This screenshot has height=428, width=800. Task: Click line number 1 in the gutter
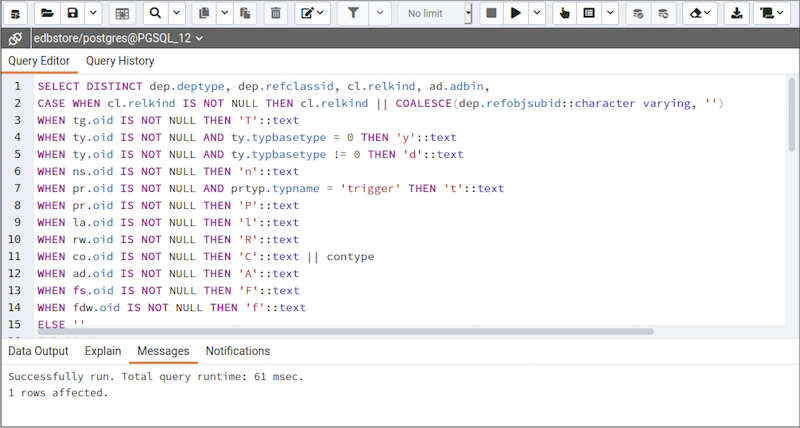pyautogui.click(x=18, y=86)
